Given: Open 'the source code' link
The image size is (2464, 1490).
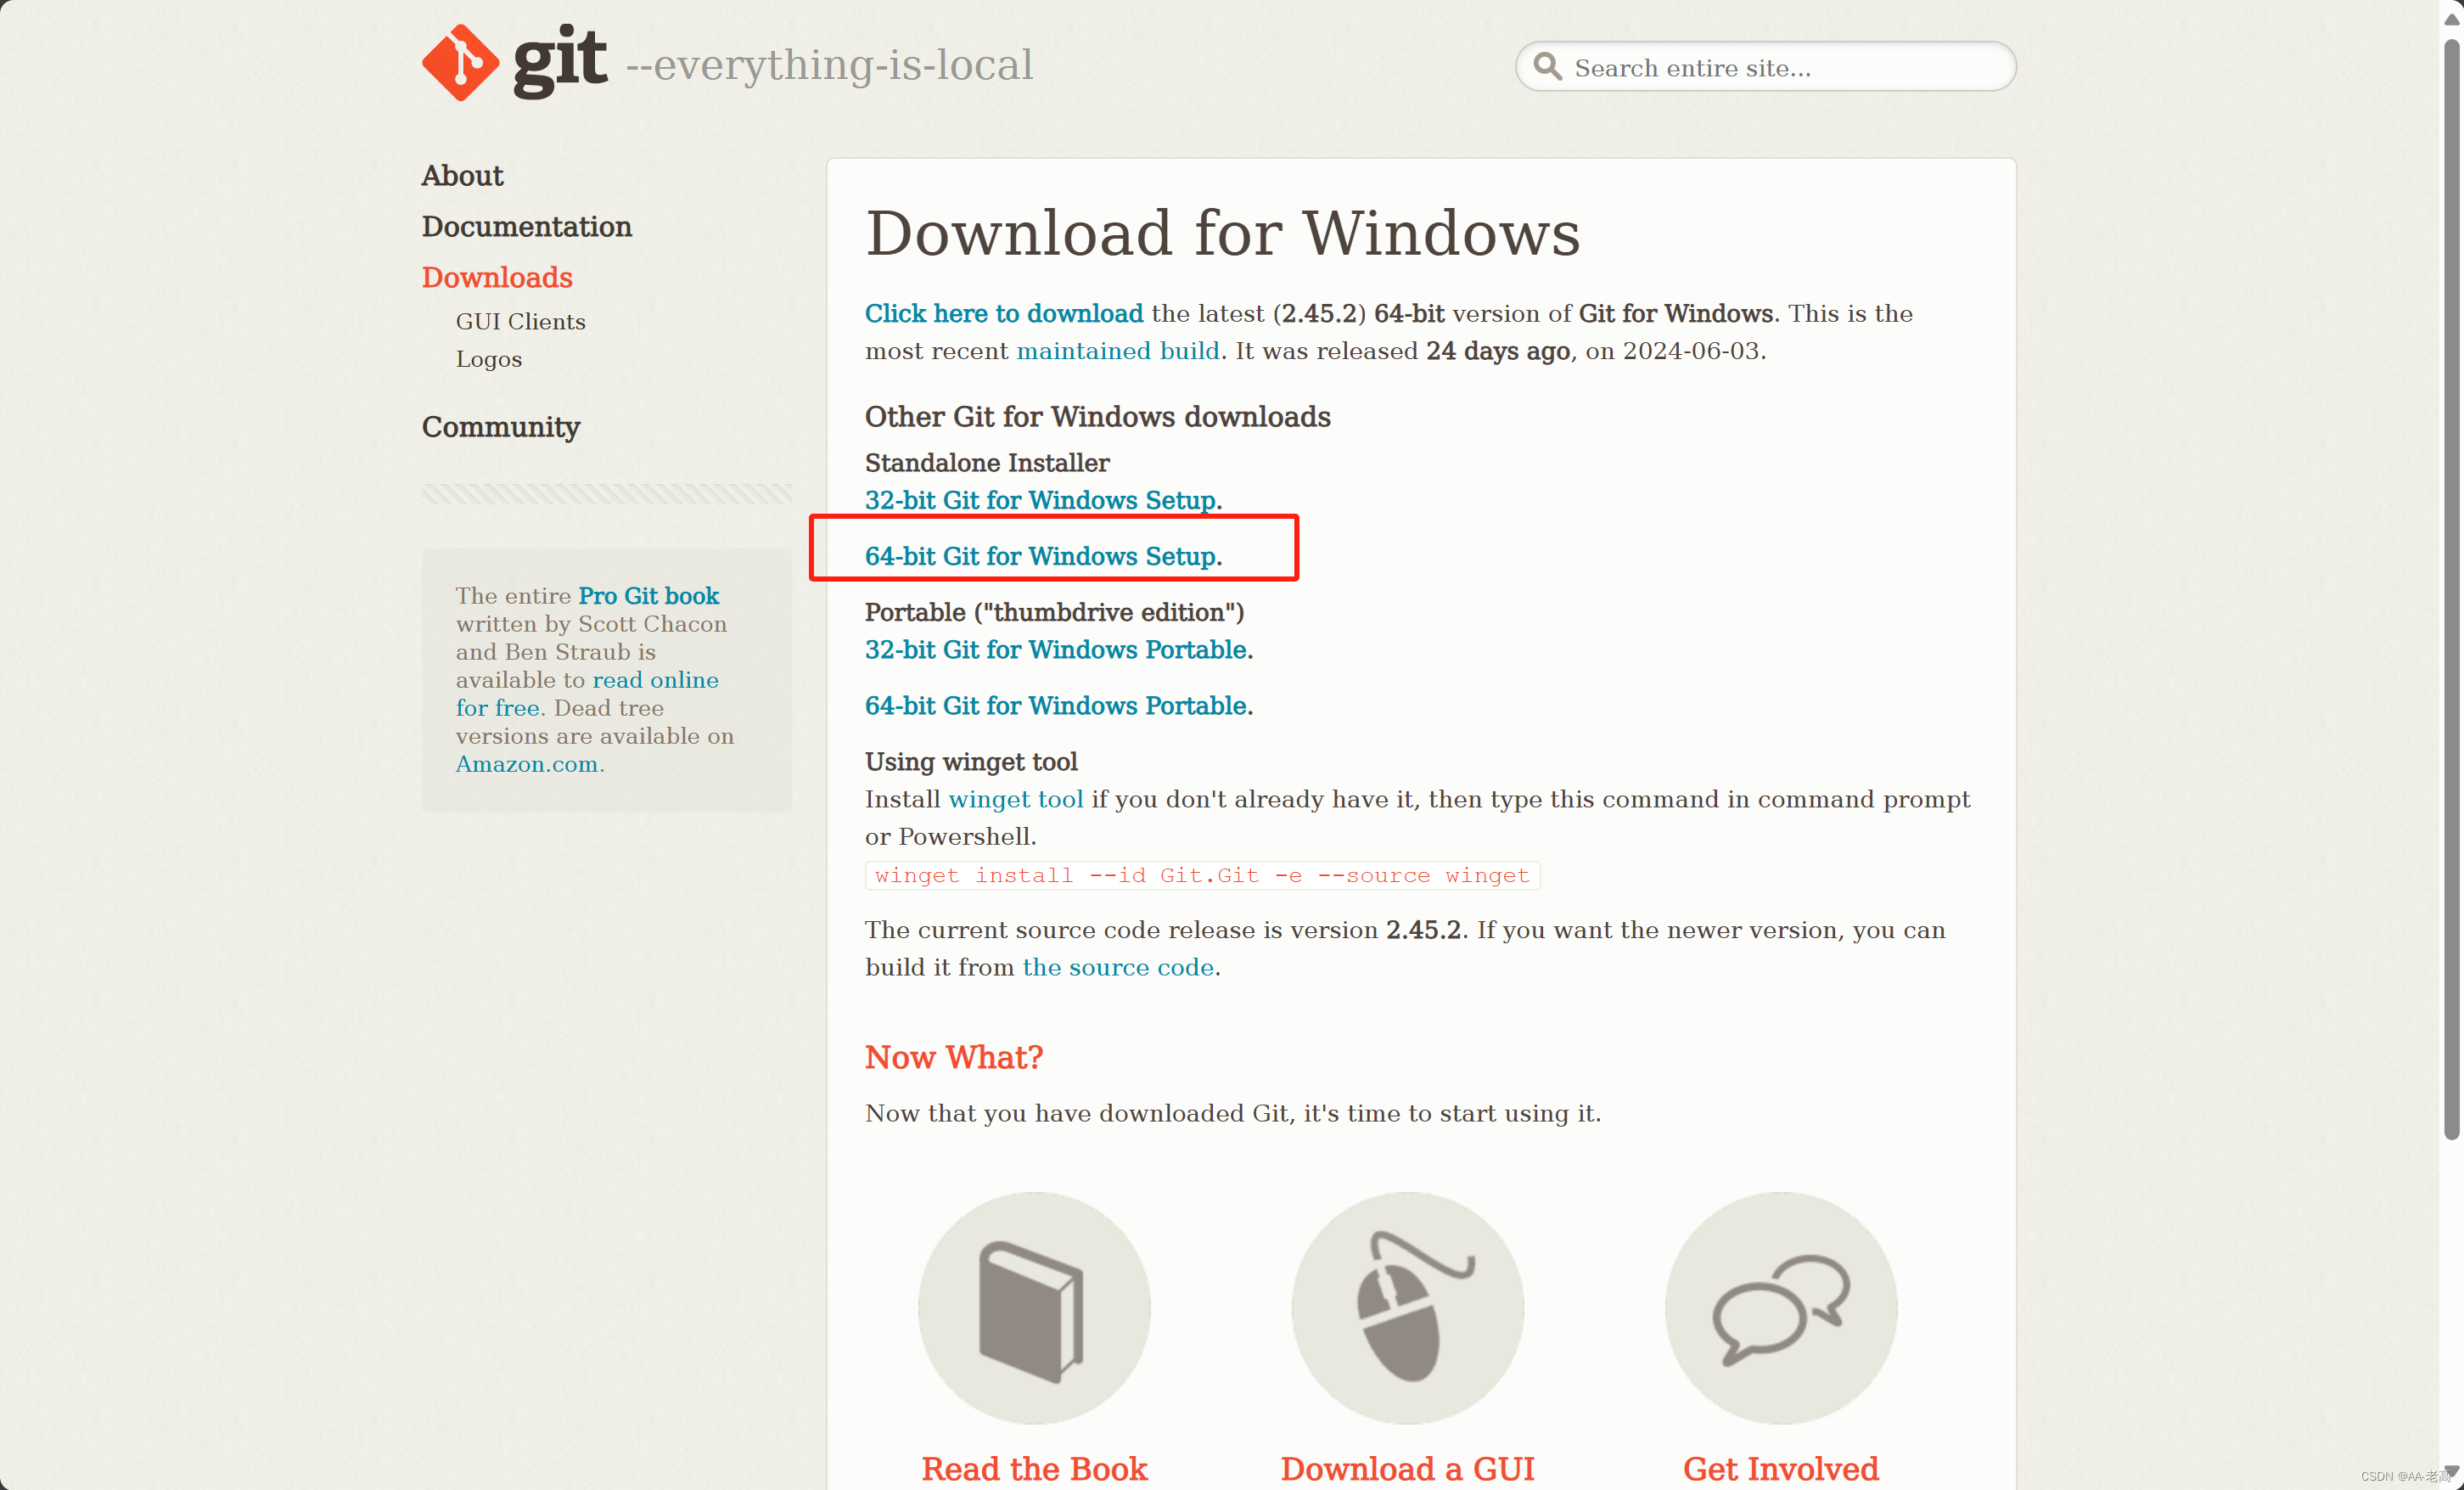Looking at the screenshot, I should (1117, 967).
